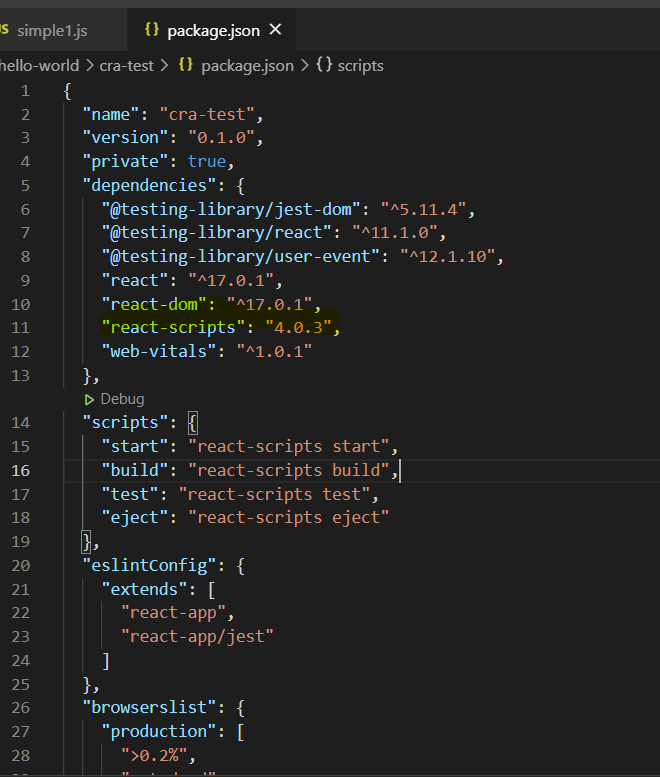Viewport: 660px width, 777px height.
Task: Click the "build" script key
Action: click(135, 470)
